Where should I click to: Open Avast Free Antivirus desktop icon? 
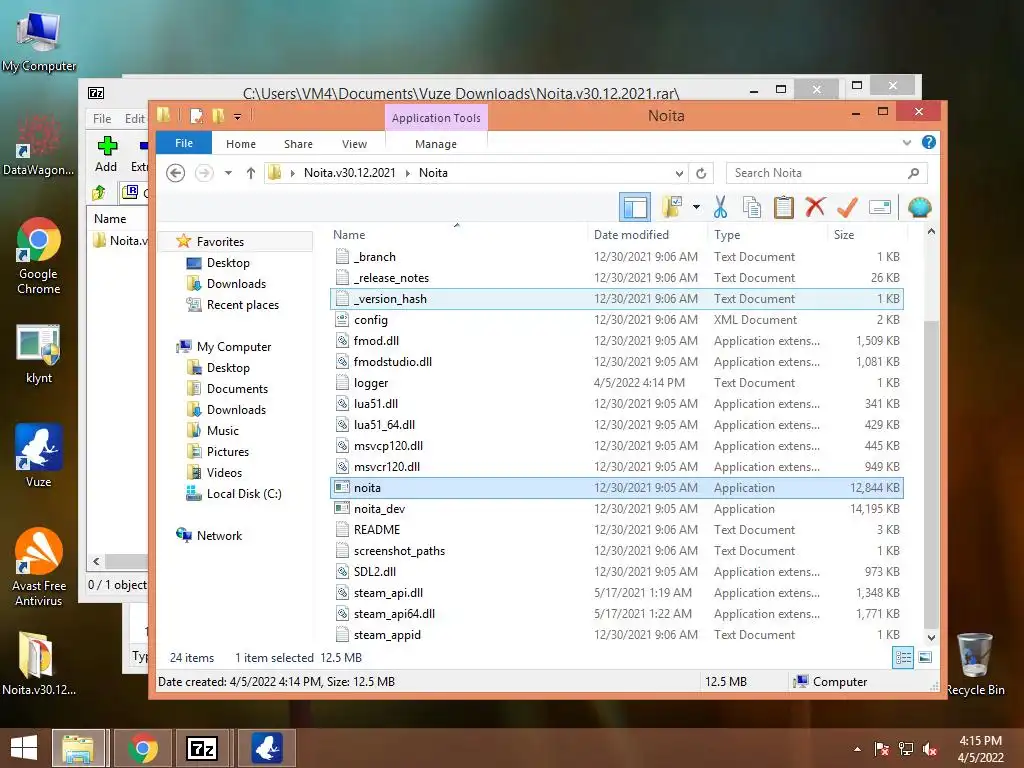tap(39, 567)
